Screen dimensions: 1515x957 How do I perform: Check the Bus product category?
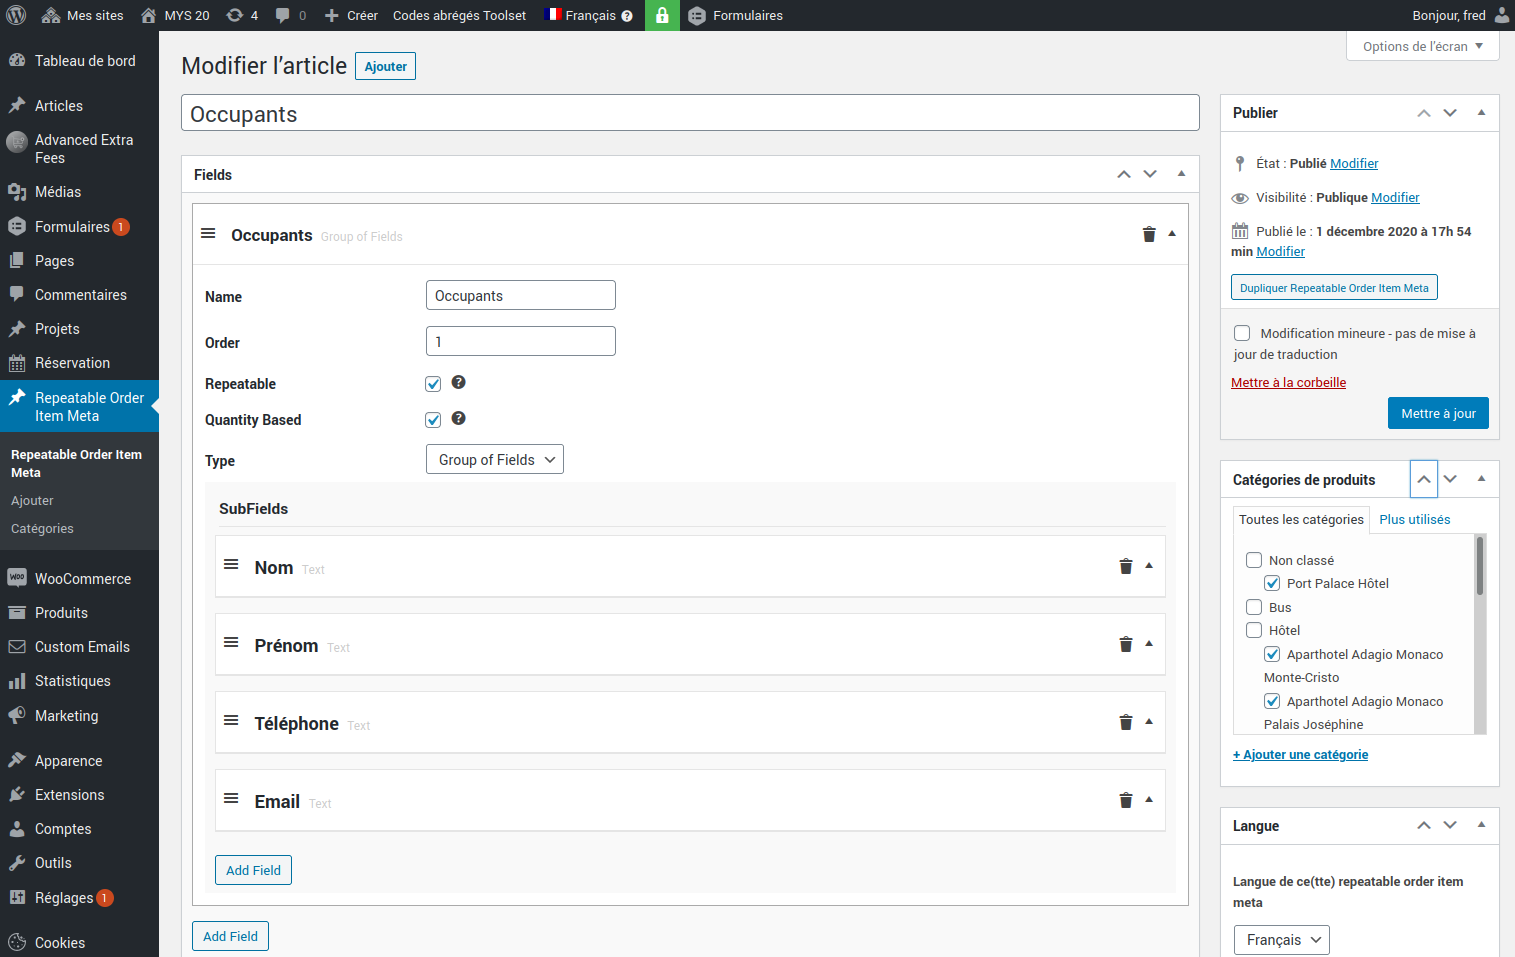click(1254, 607)
